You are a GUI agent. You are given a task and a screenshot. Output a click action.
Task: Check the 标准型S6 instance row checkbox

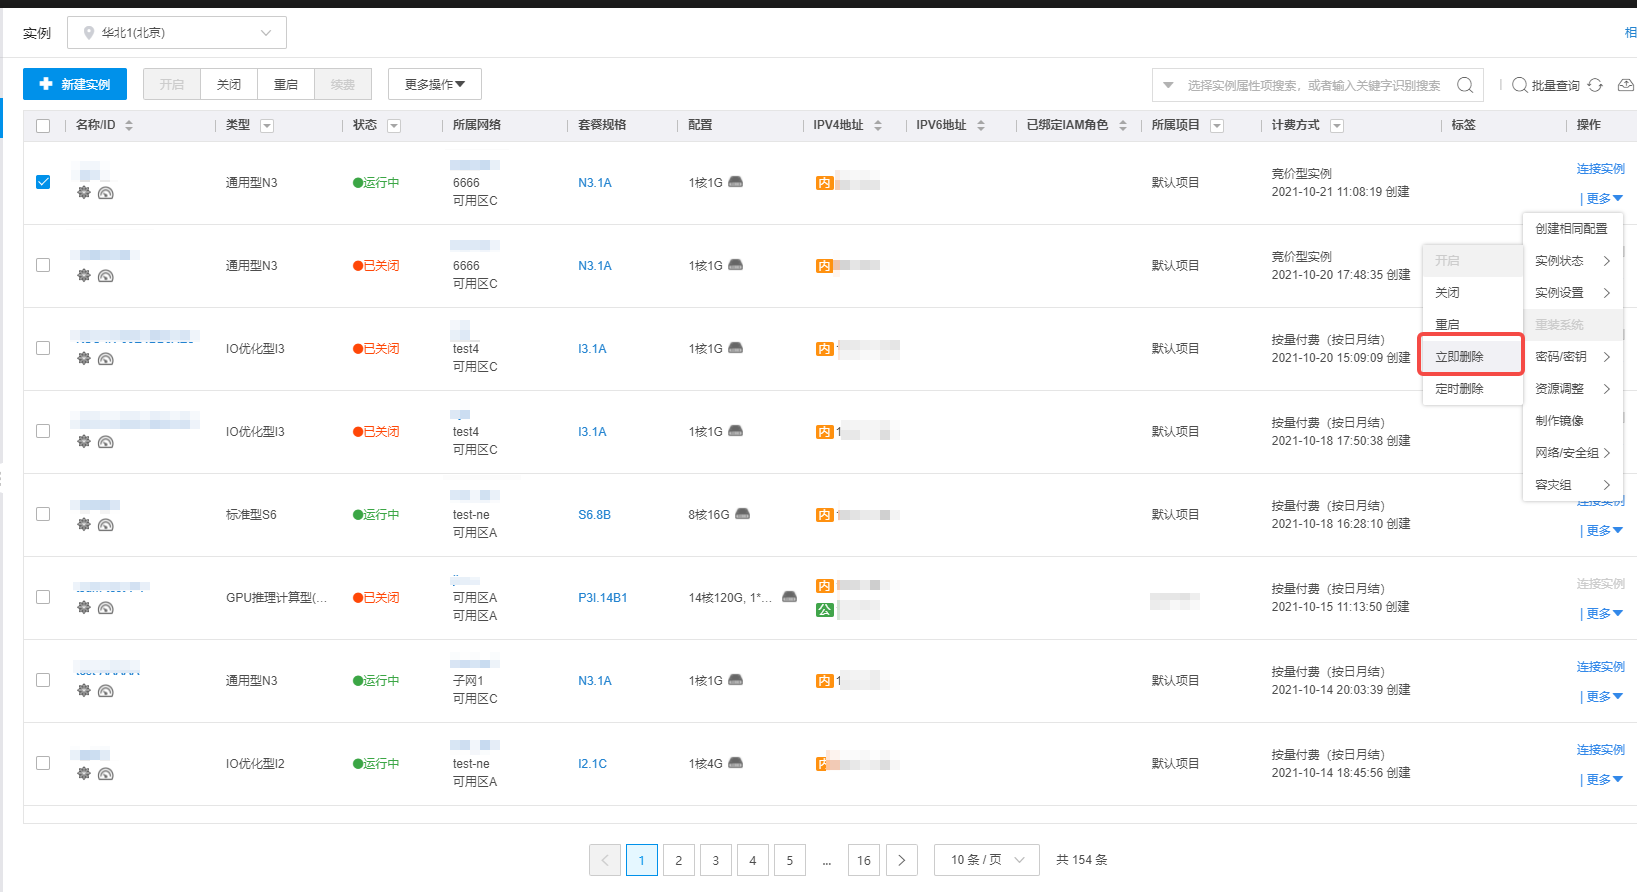click(x=43, y=514)
